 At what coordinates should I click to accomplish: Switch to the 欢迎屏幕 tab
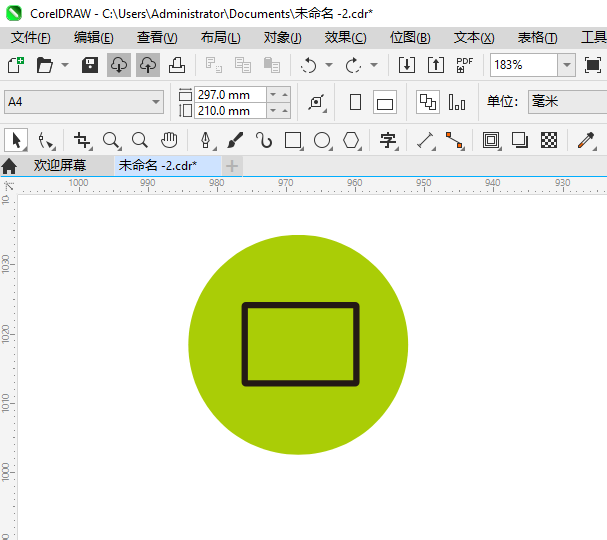pyautogui.click(x=60, y=166)
